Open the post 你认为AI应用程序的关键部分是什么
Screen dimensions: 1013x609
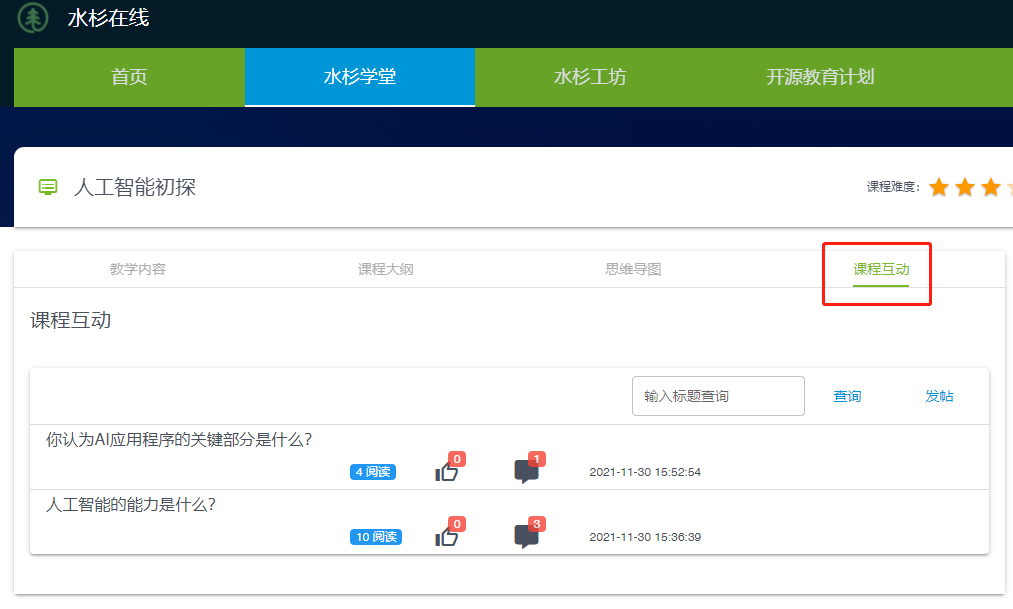(179, 440)
